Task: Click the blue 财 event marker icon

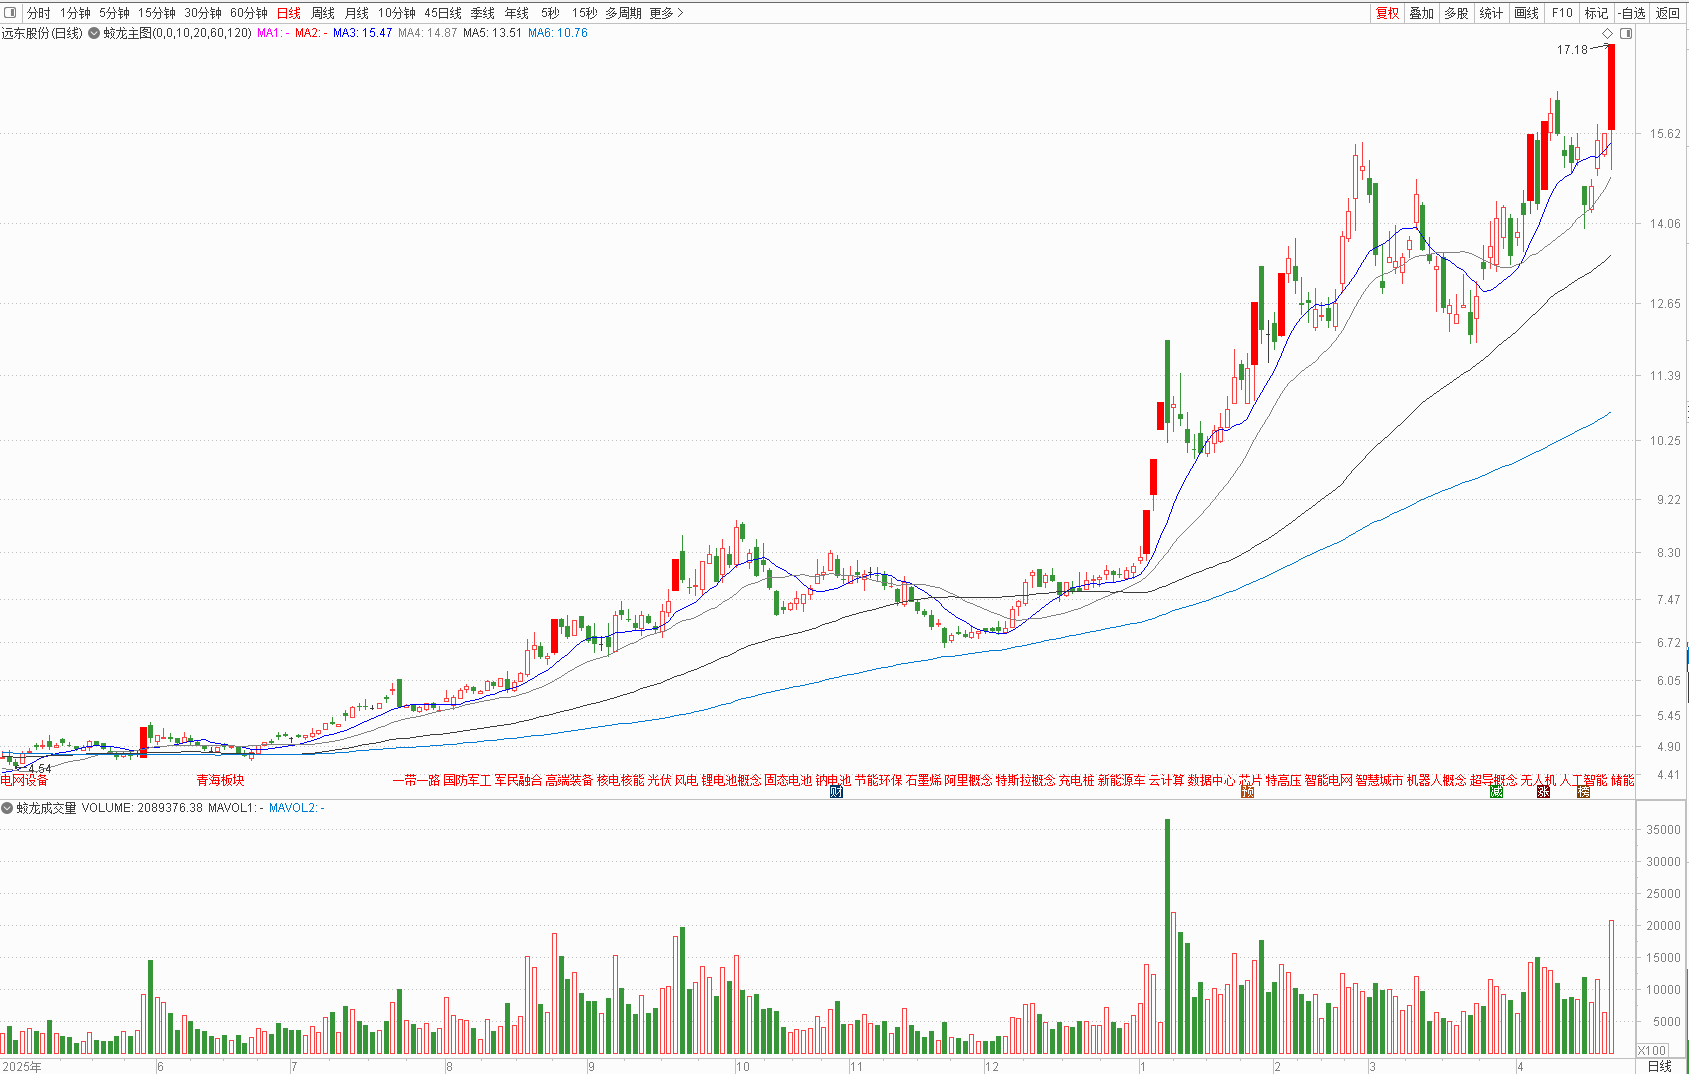Action: click(x=836, y=792)
